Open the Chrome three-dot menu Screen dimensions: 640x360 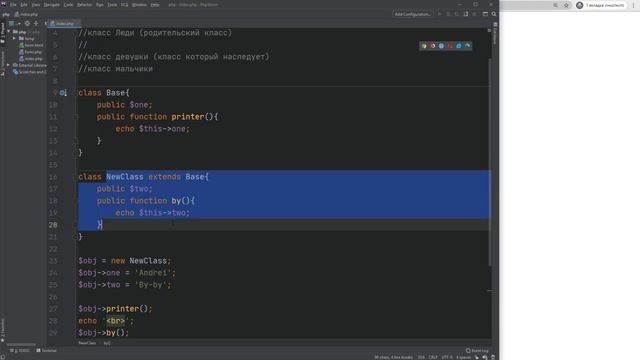click(x=633, y=5)
